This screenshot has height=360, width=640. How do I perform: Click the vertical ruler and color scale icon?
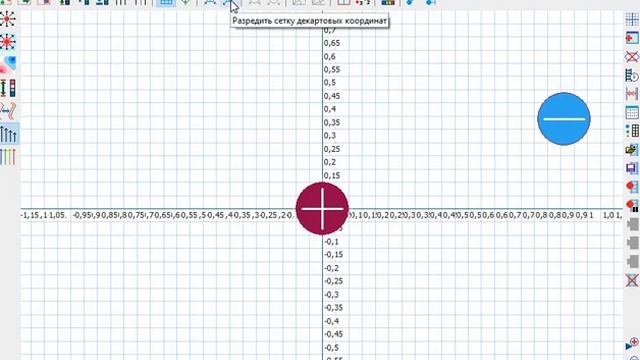click(x=8, y=88)
